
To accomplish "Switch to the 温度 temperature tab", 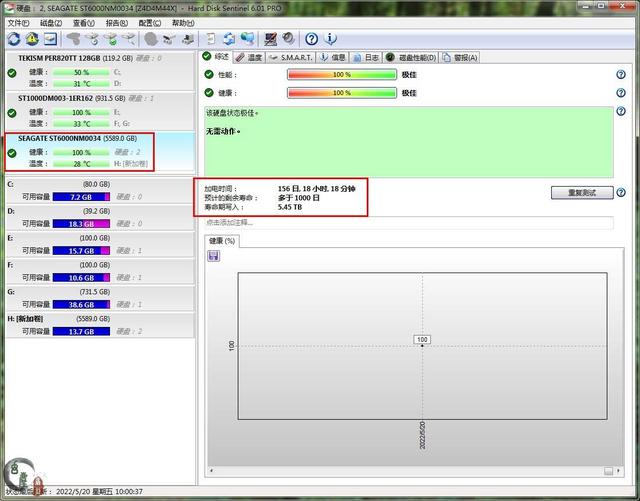I will [x=249, y=58].
